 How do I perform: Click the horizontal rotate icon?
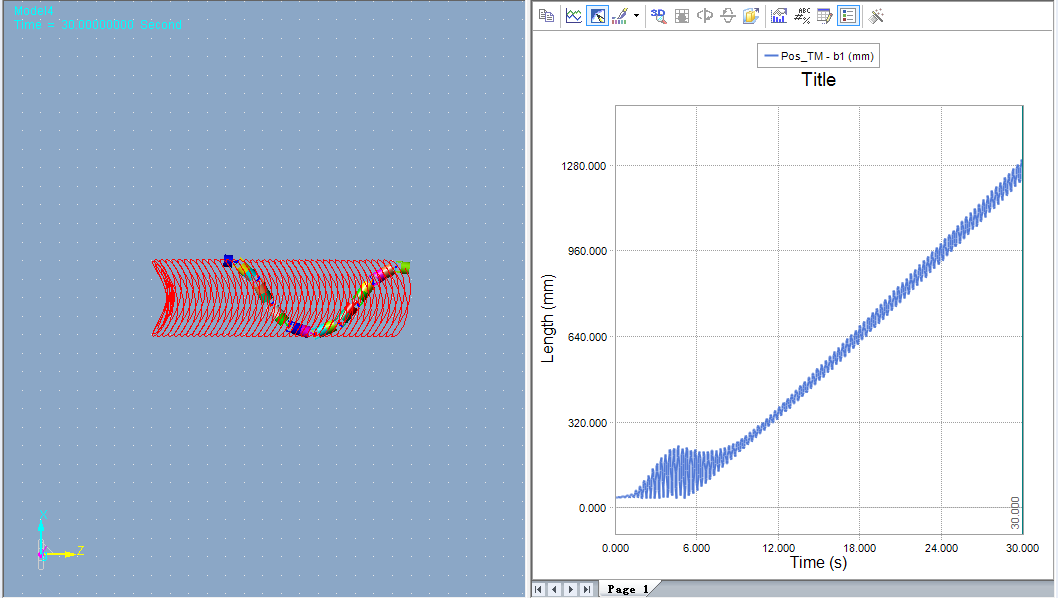click(x=705, y=16)
